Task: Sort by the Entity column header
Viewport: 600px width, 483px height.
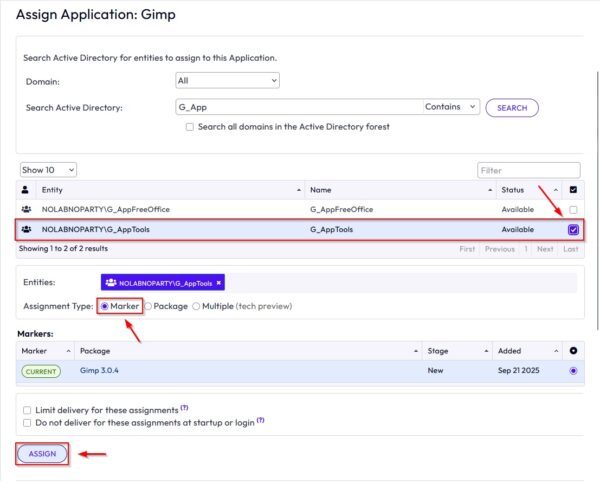Action: coord(170,190)
